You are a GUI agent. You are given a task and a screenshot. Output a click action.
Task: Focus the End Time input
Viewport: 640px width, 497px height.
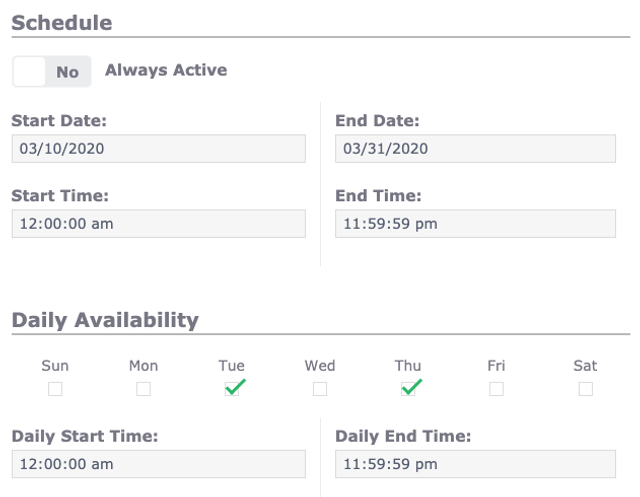pyautogui.click(x=475, y=224)
